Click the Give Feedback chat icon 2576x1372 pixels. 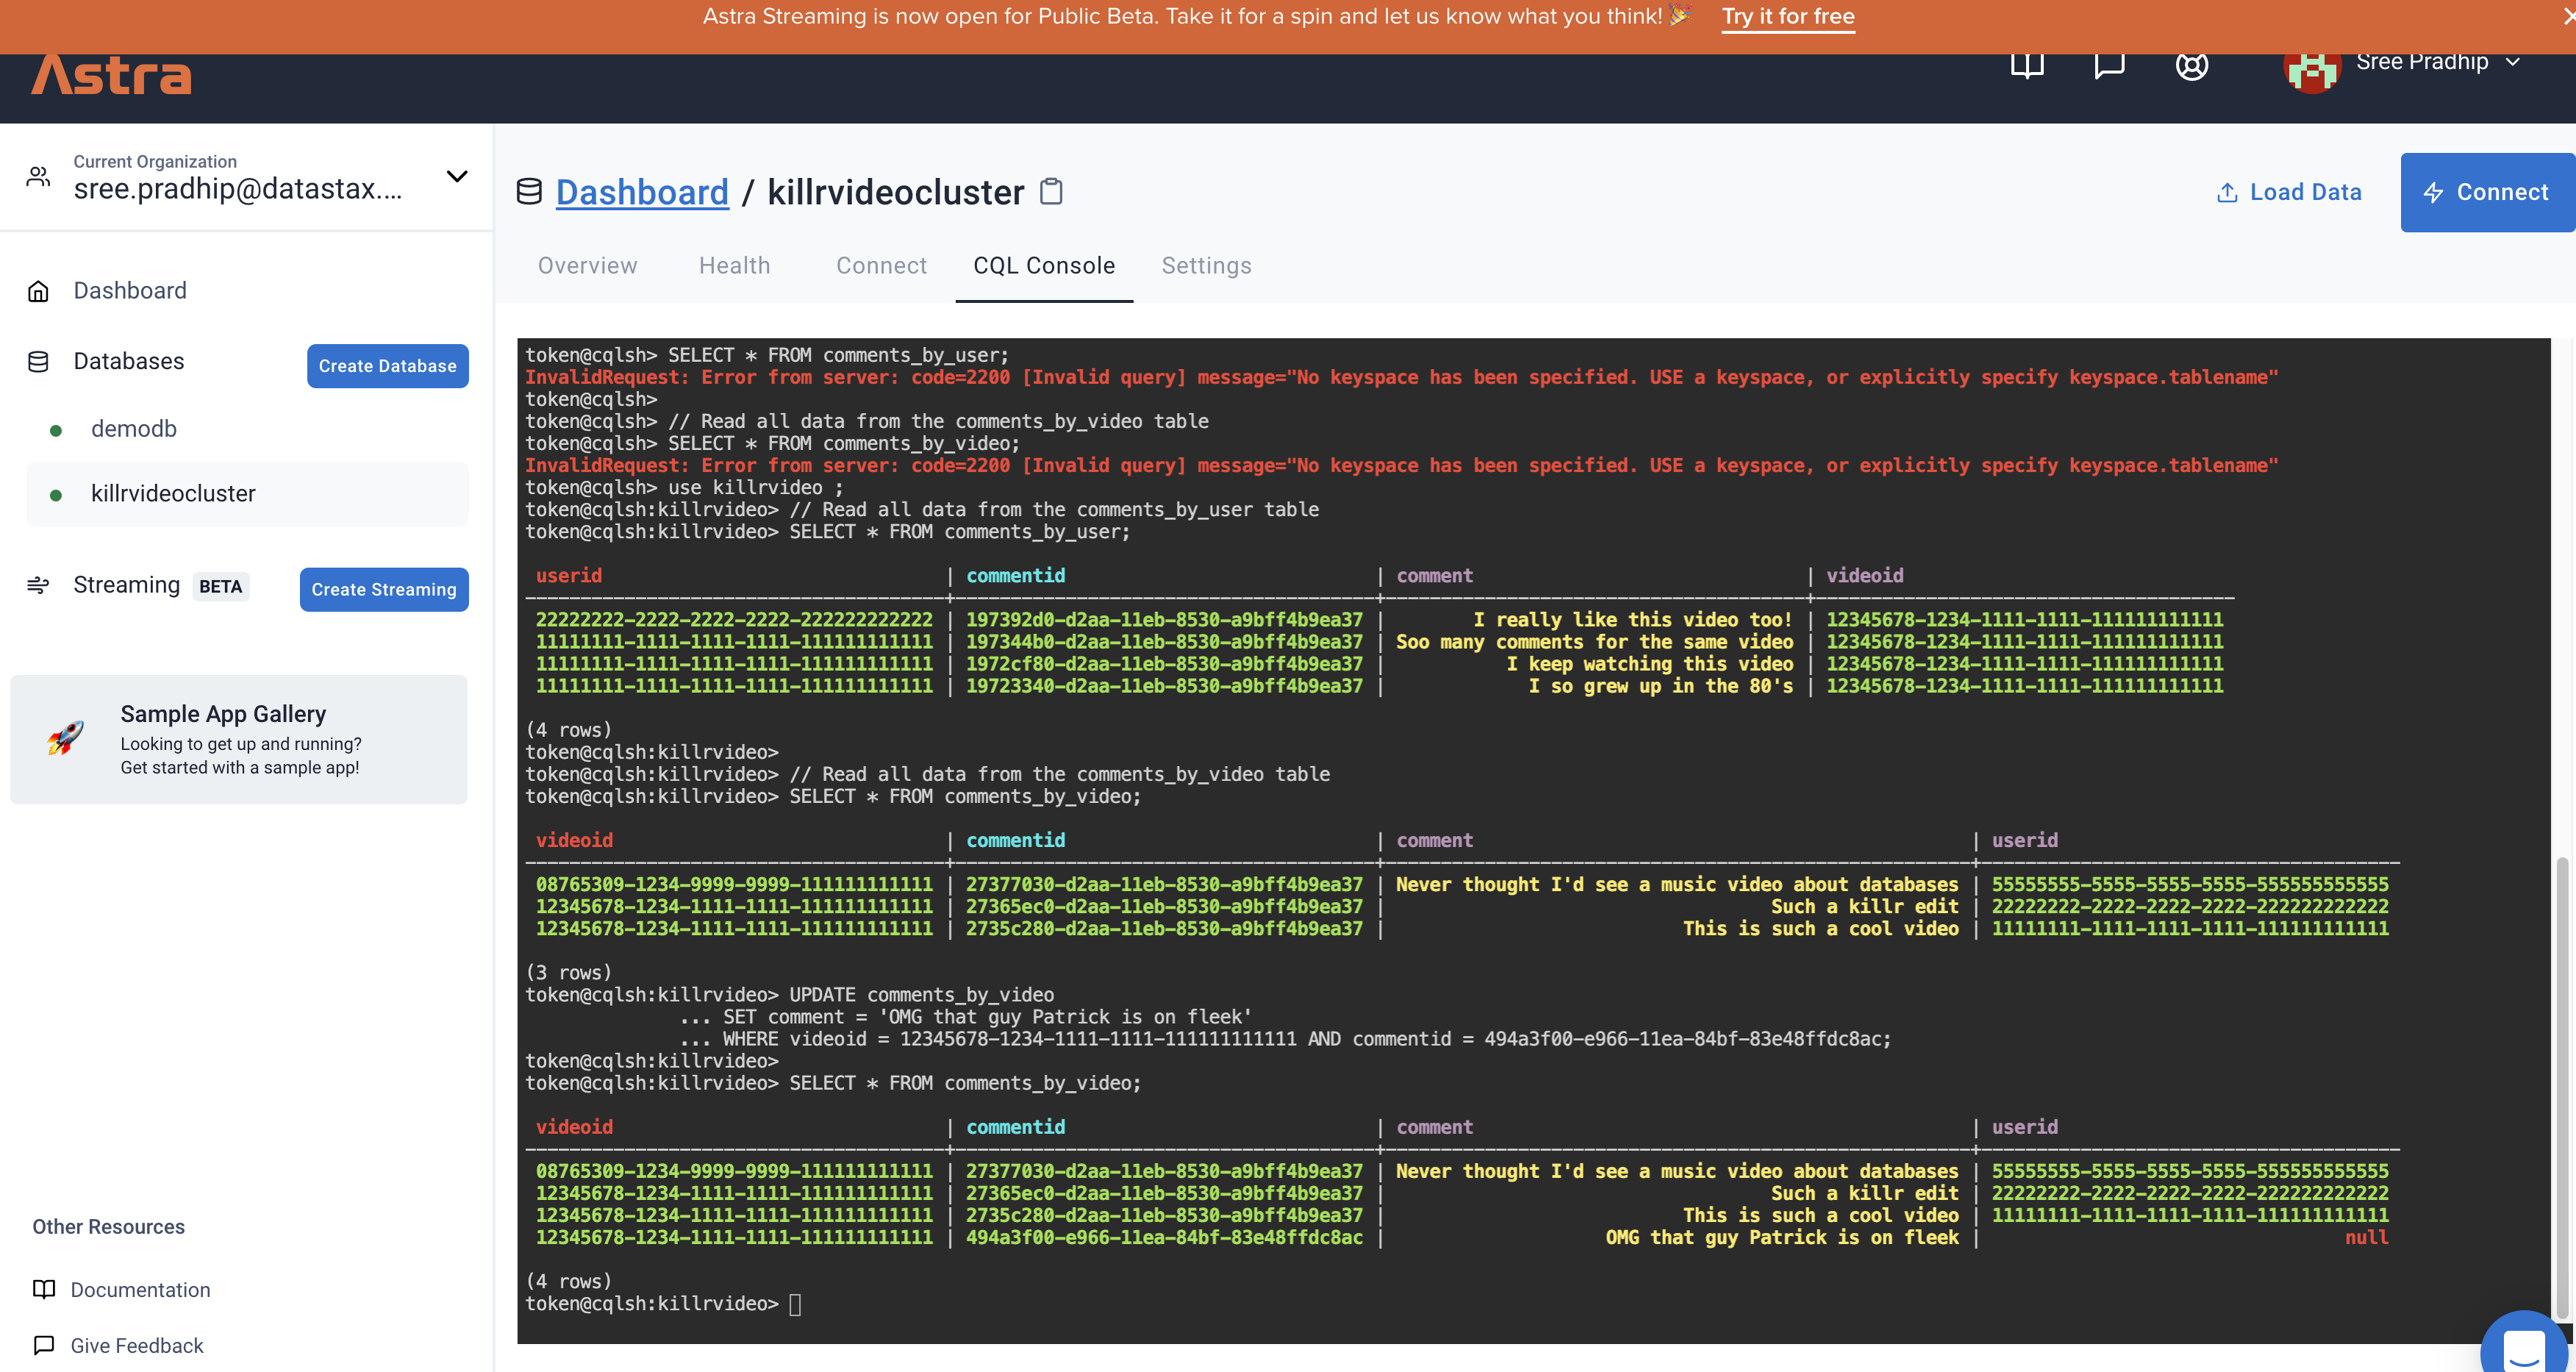tap(45, 1345)
